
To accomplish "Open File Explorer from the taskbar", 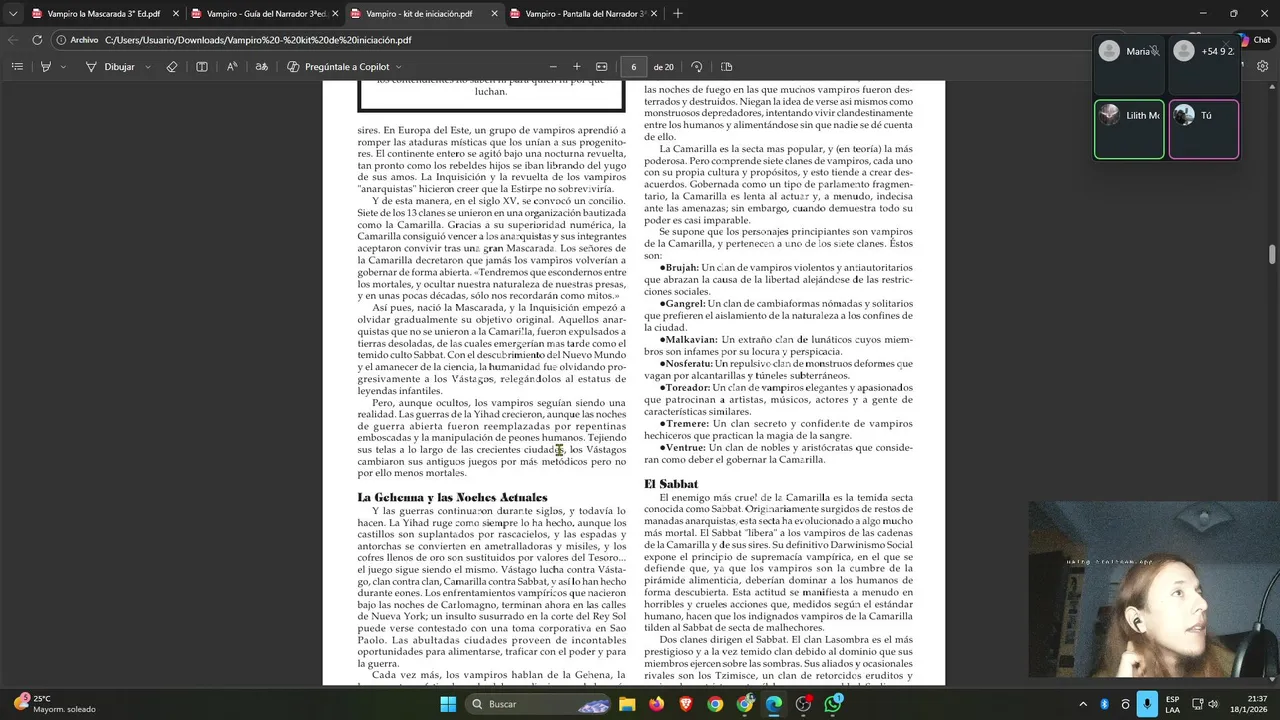I will tap(627, 704).
